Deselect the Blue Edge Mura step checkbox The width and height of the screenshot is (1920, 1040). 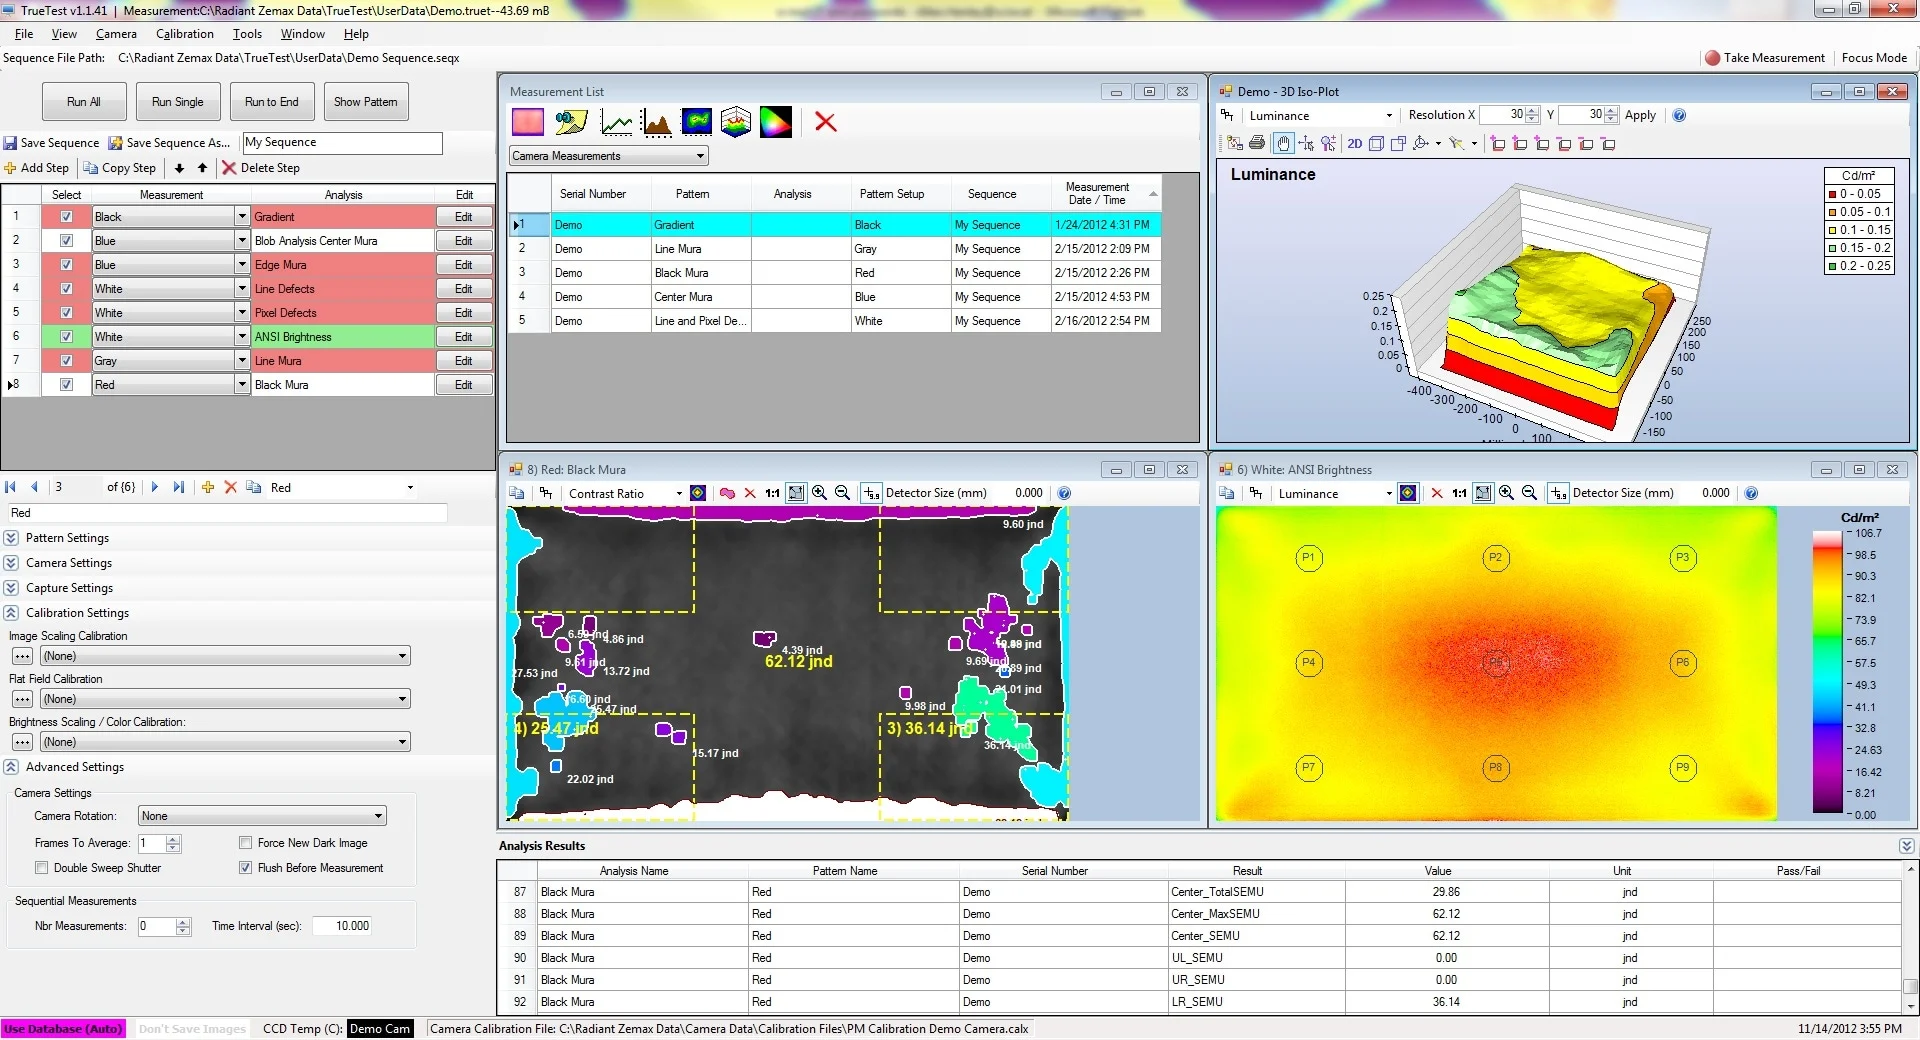[x=66, y=264]
